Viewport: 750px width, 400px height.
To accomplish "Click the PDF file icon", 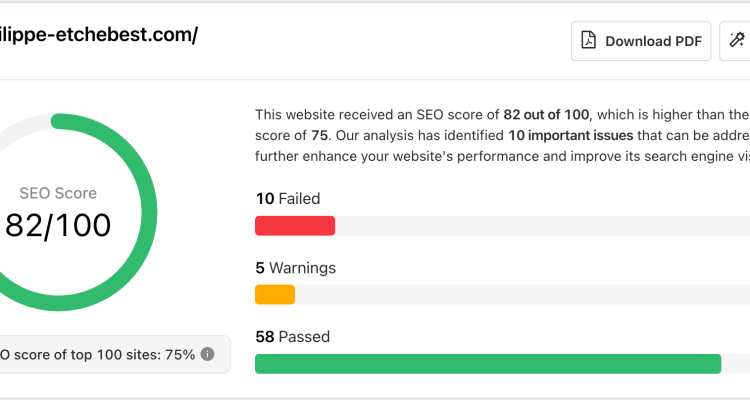I will (x=588, y=40).
